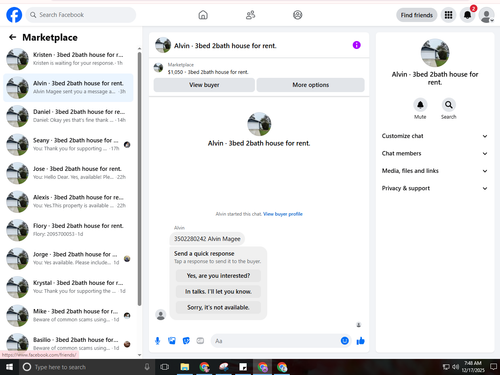Viewport: 500px width, 375px height.
Task: Click the Facebook logo icon
Action: coord(14,15)
